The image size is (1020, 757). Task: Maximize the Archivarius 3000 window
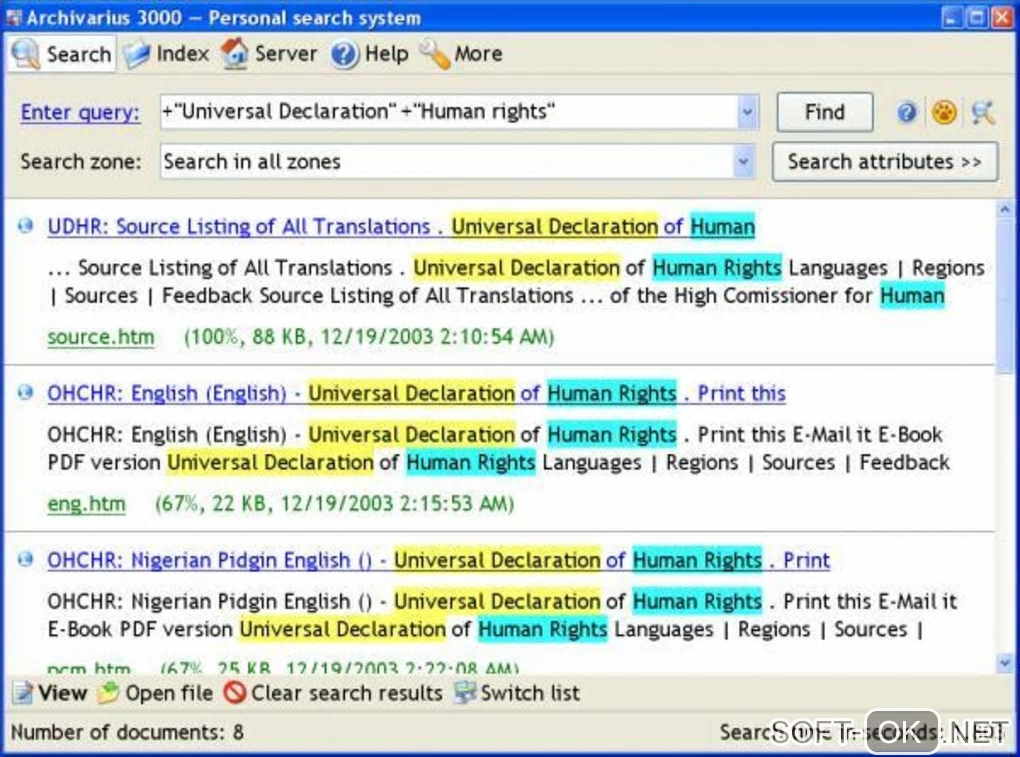(x=976, y=18)
